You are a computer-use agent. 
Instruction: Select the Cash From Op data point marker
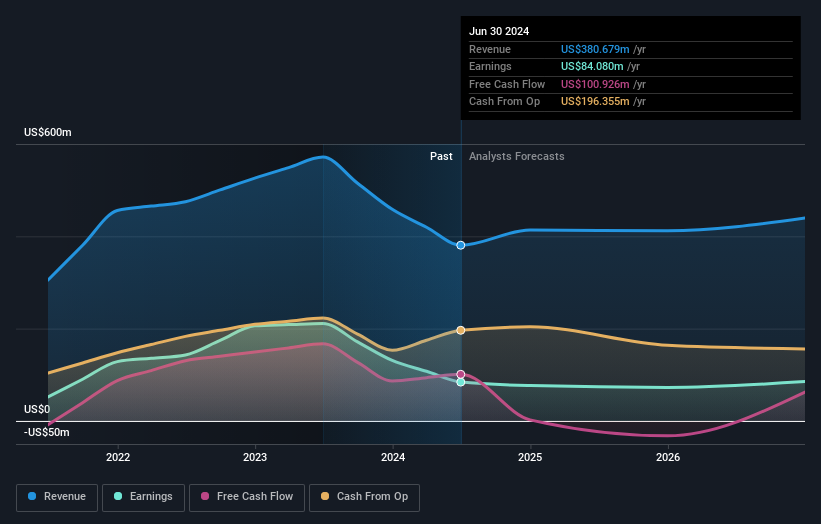click(x=461, y=330)
